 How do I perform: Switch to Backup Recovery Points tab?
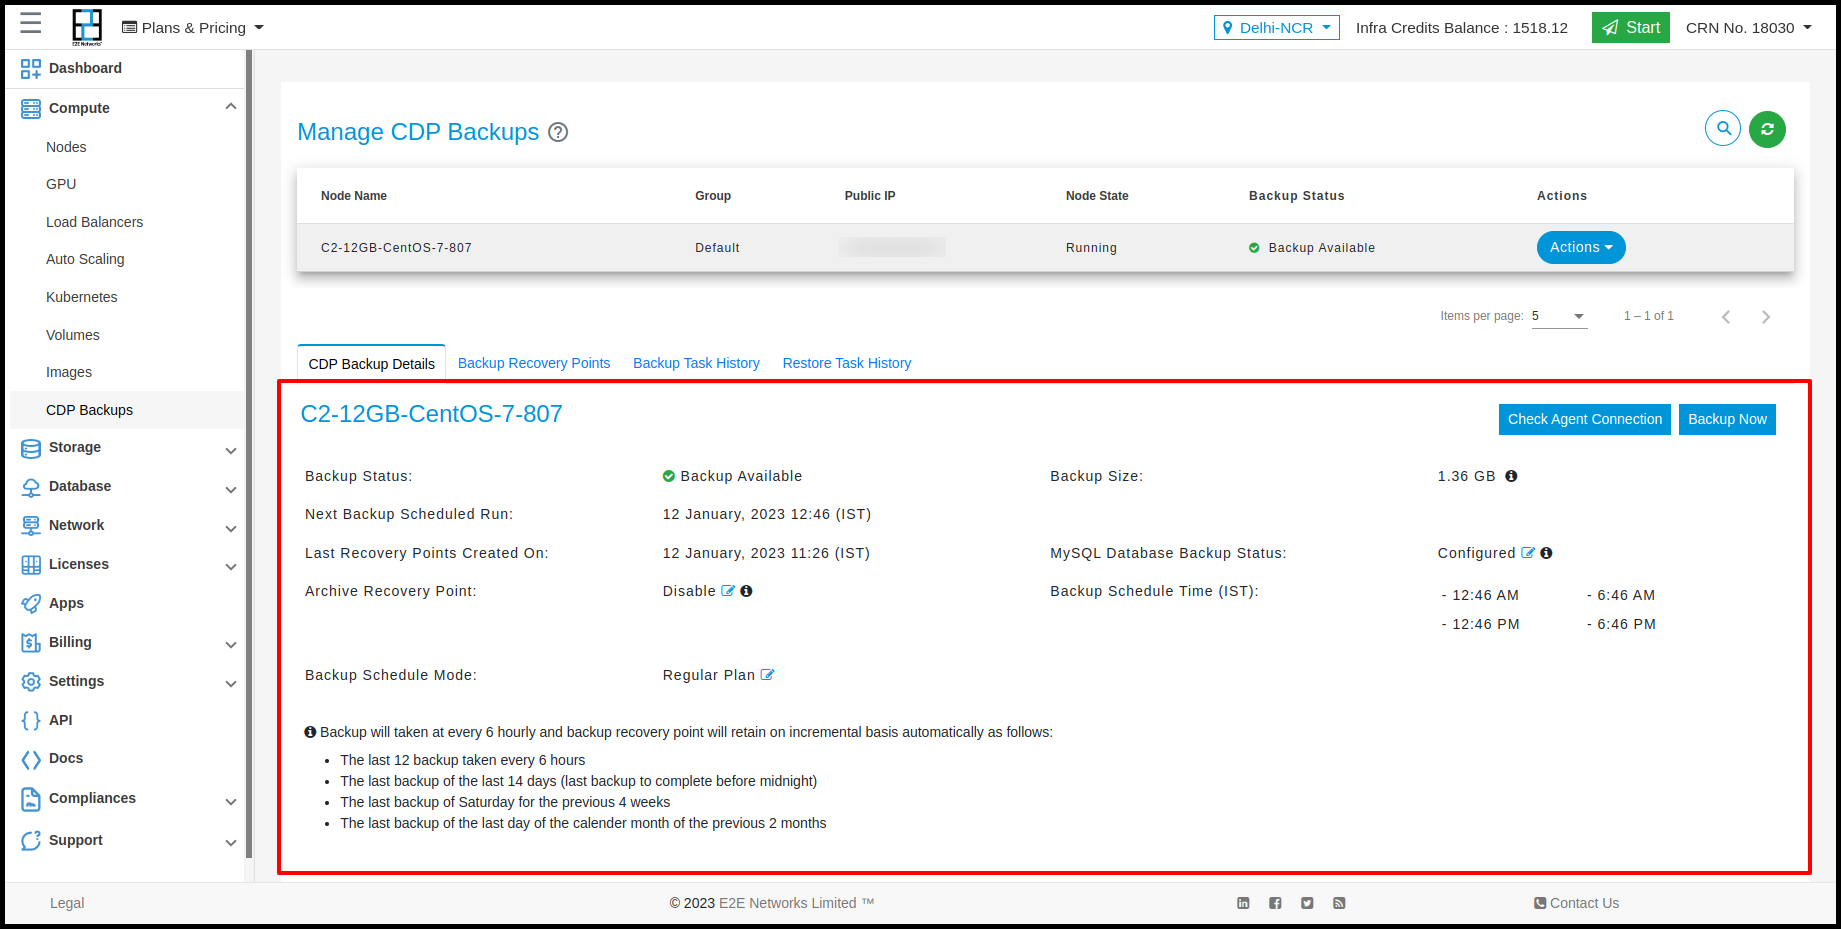534,363
